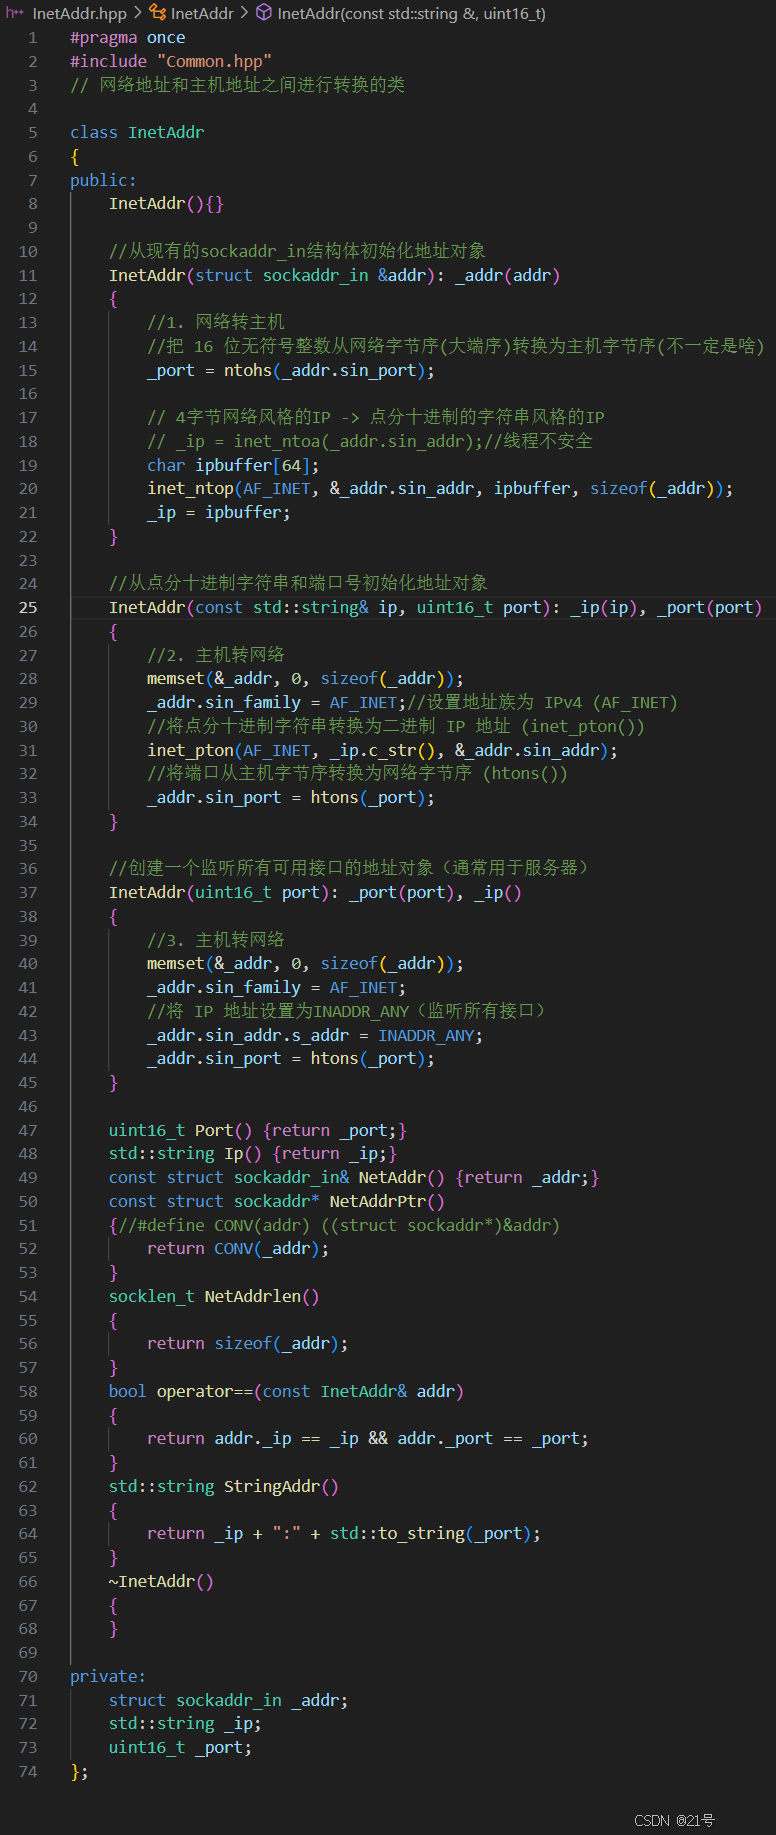776x1835 pixels.
Task: Open the InetAddr(const std::string &, uint16_t) breadcrumb
Action: 411,13
